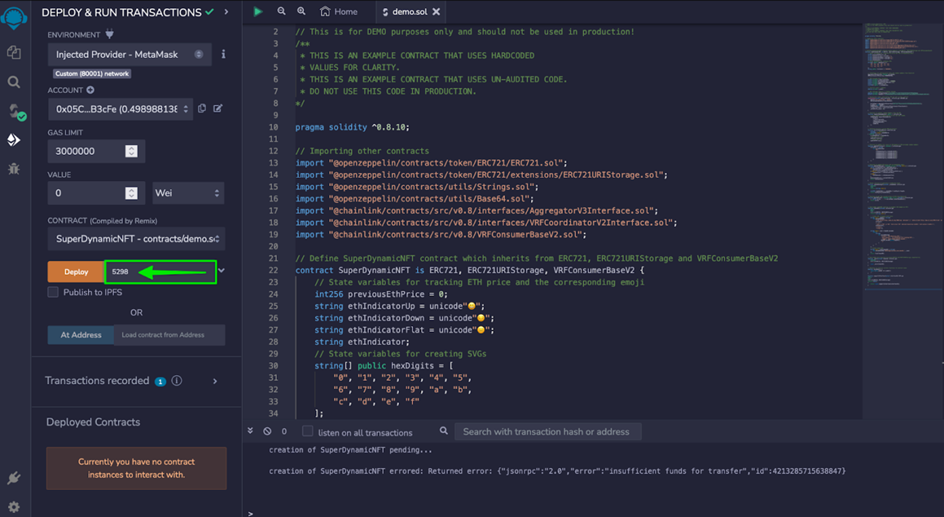Image resolution: width=944 pixels, height=517 pixels.
Task: Click the string[] public hexDigits line
Action: point(384,365)
